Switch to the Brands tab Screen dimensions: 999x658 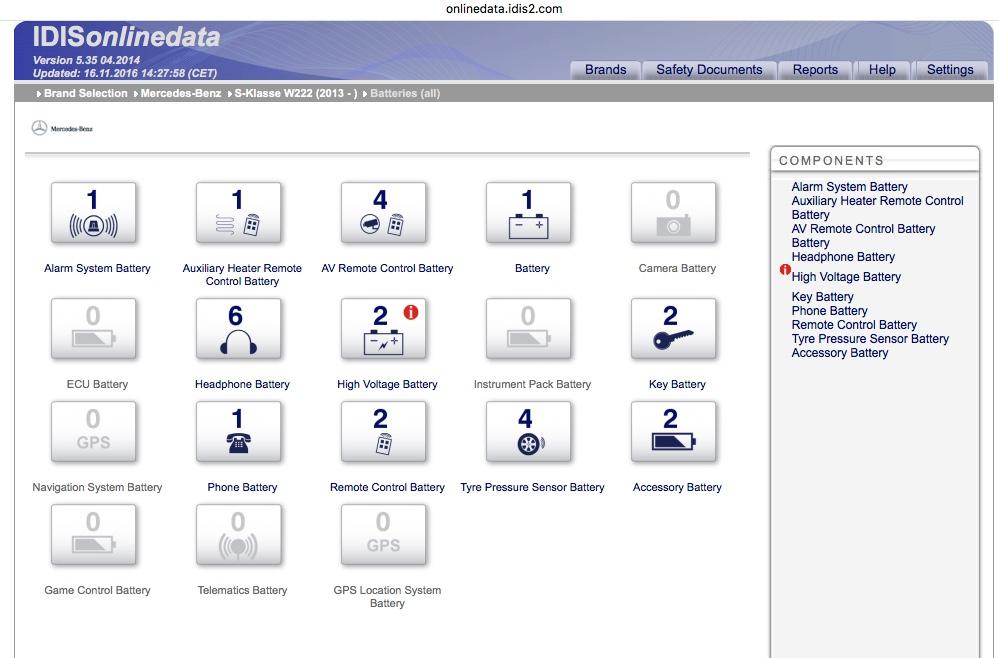605,70
